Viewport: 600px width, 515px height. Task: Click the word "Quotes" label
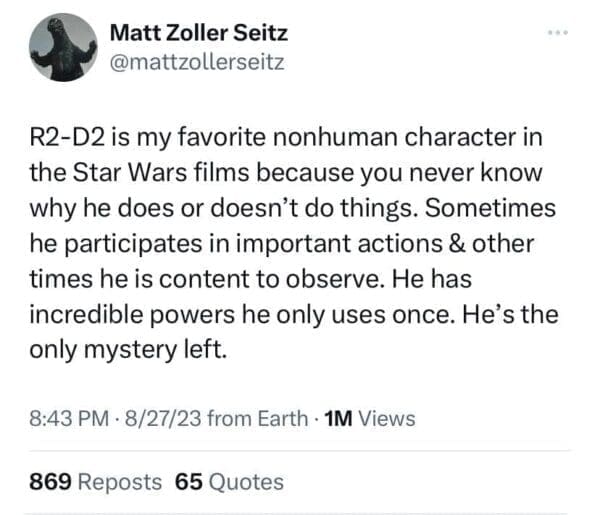pyautogui.click(x=247, y=481)
